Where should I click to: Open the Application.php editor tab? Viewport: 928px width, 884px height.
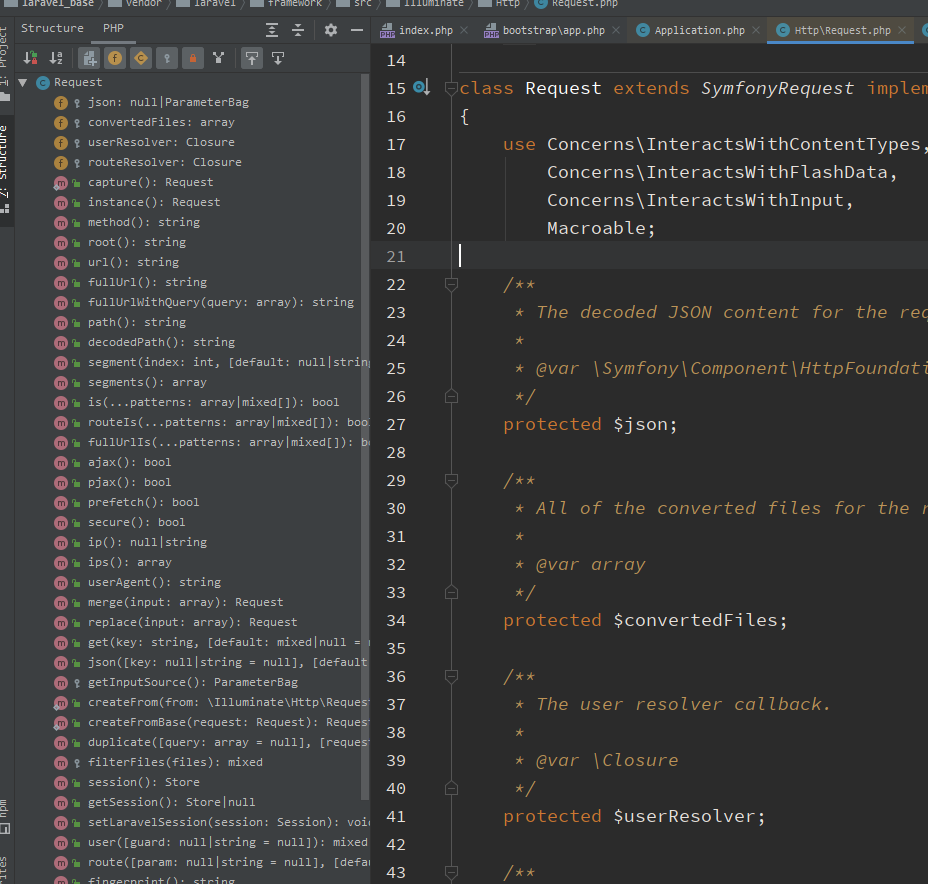pos(699,30)
